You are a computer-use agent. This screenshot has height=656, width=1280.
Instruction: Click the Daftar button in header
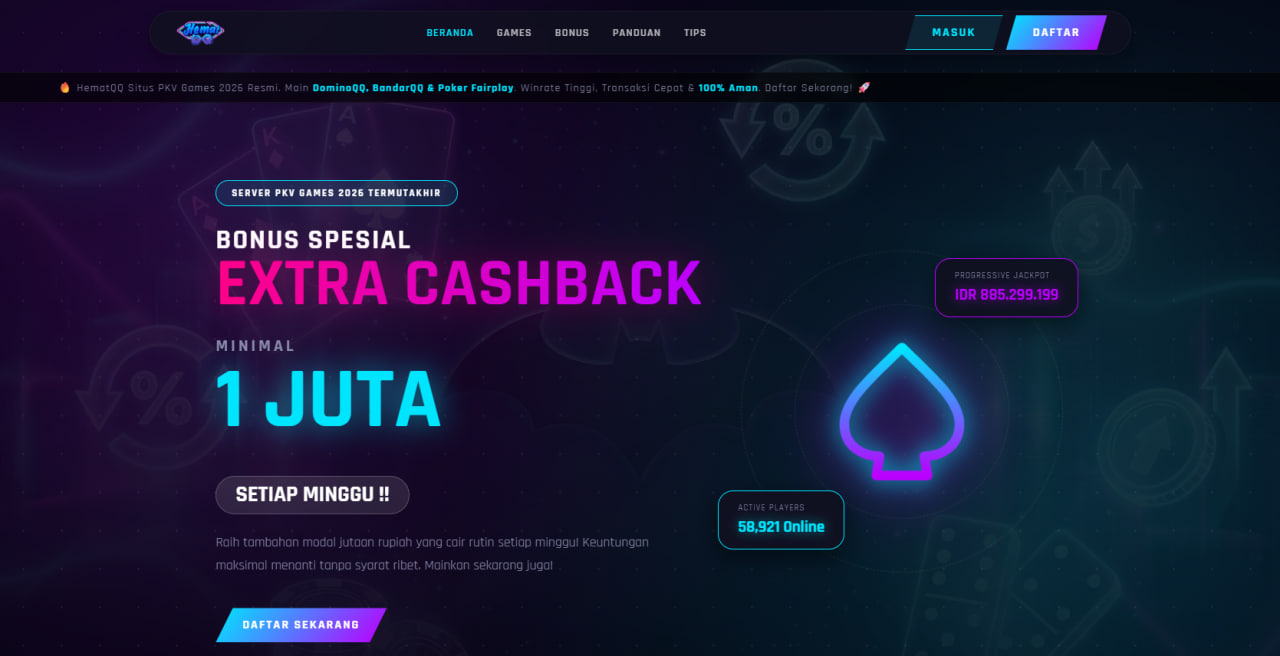[x=1056, y=33]
